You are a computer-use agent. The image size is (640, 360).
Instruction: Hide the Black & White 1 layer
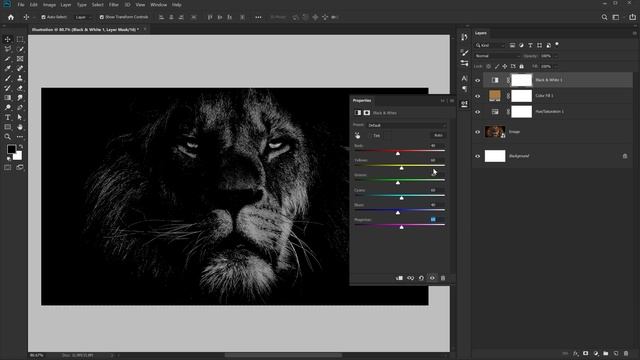(x=478, y=80)
